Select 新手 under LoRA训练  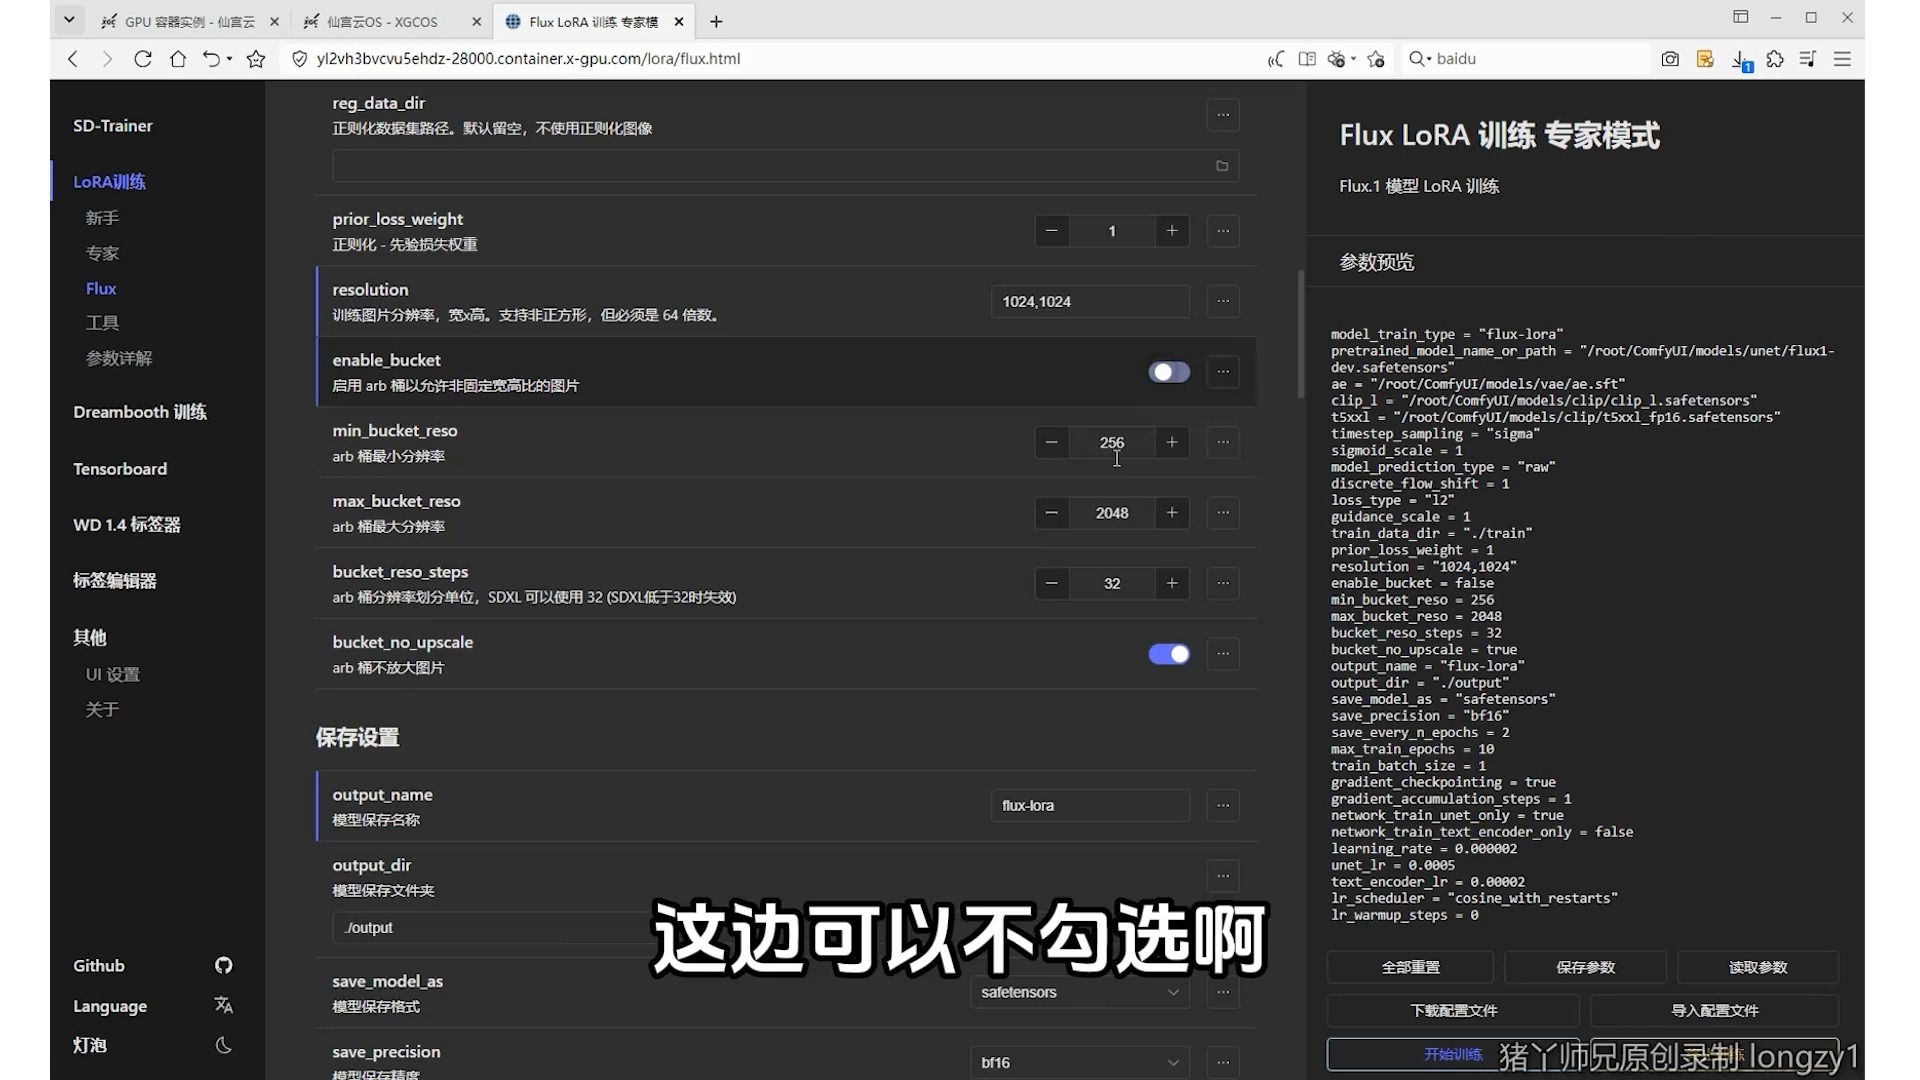pos(102,218)
